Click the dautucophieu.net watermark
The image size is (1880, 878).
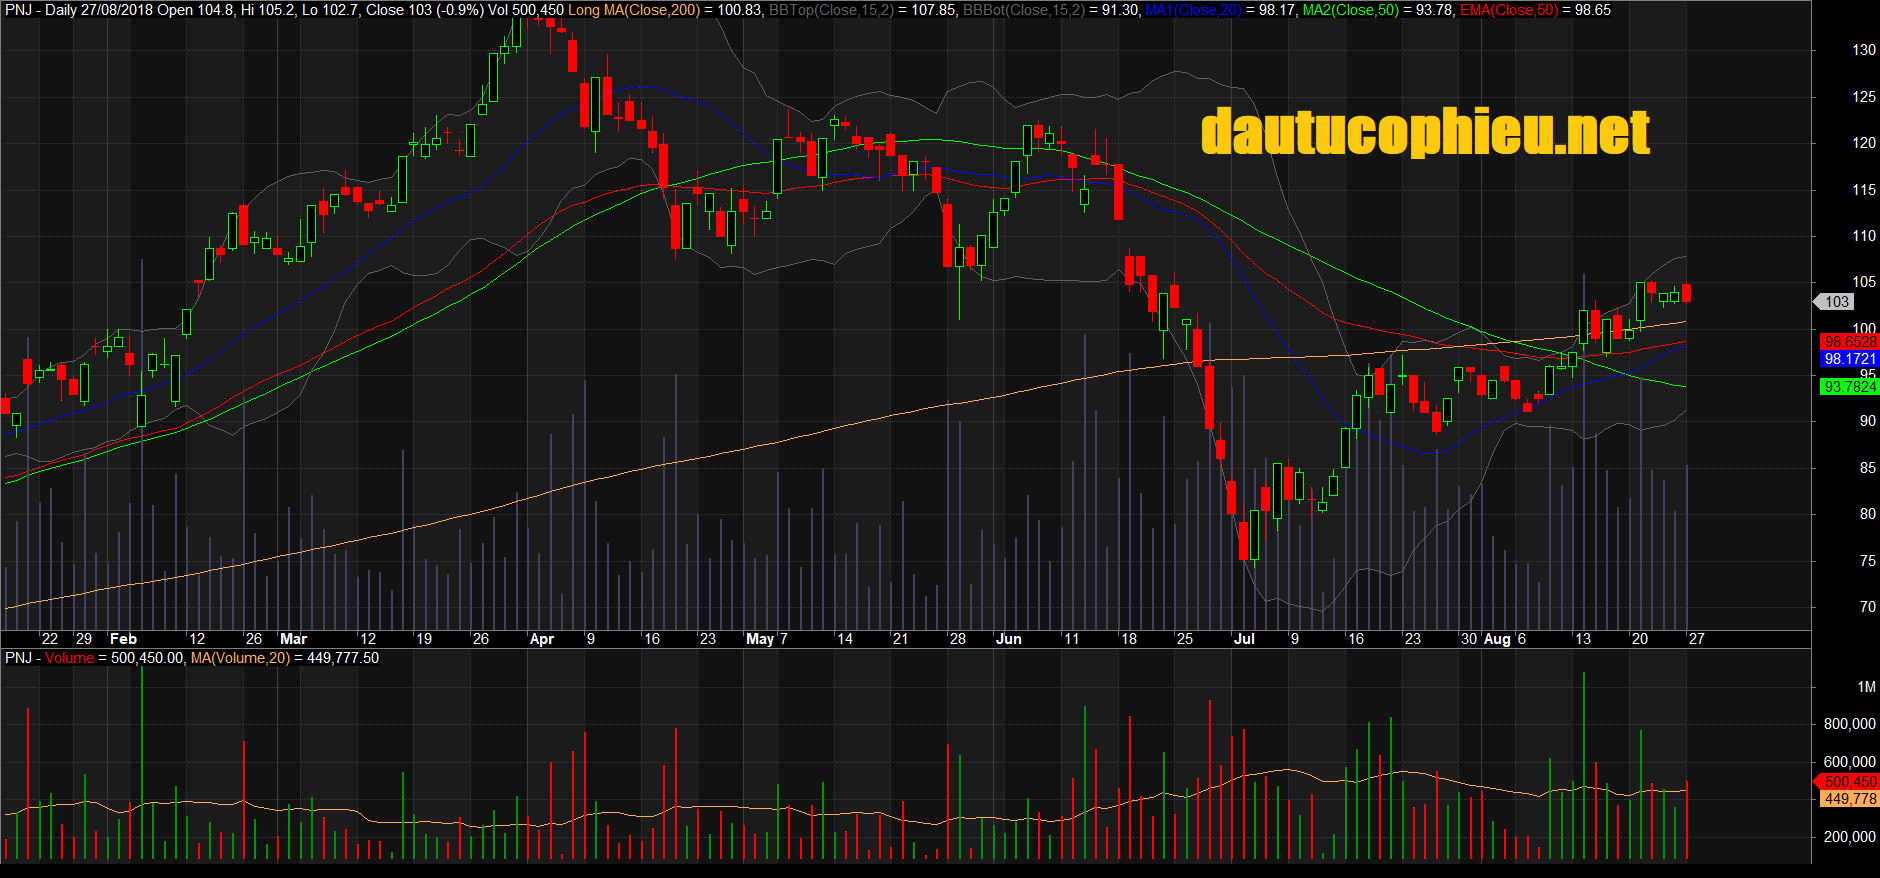coord(1424,133)
